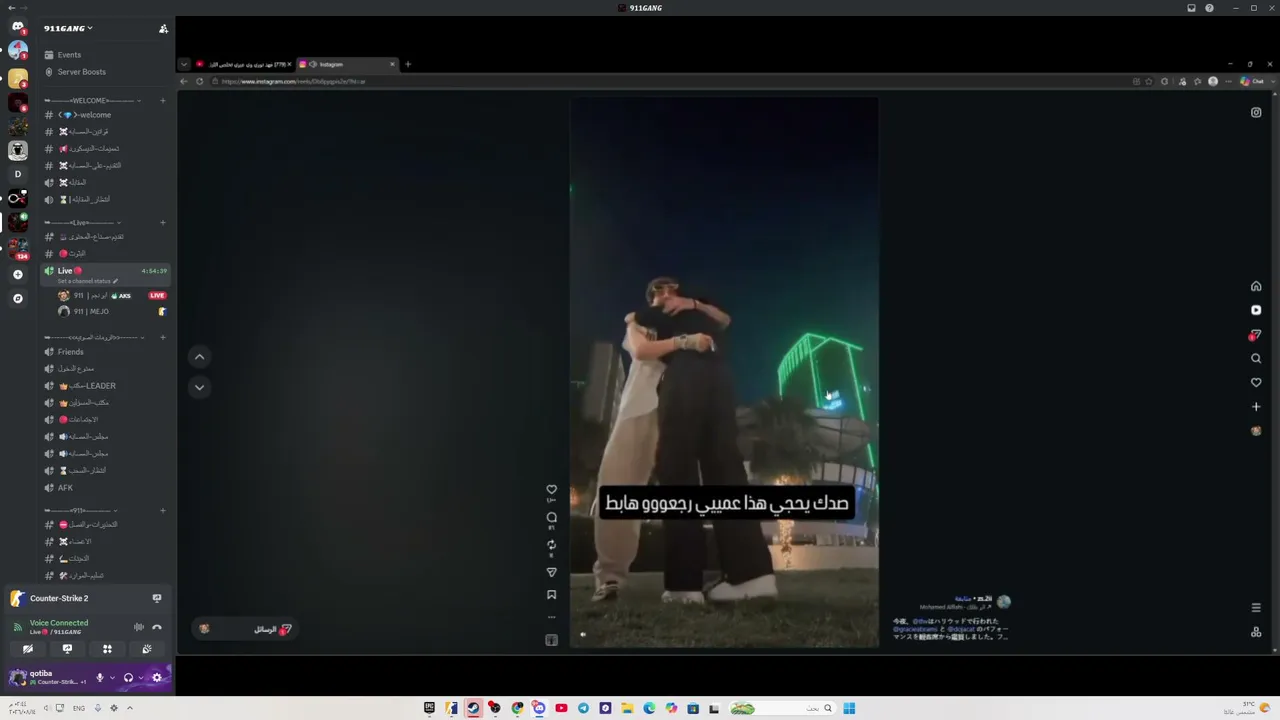This screenshot has width=1280, height=720.
Task: Open the browser tab list dropdown
Action: click(x=184, y=64)
